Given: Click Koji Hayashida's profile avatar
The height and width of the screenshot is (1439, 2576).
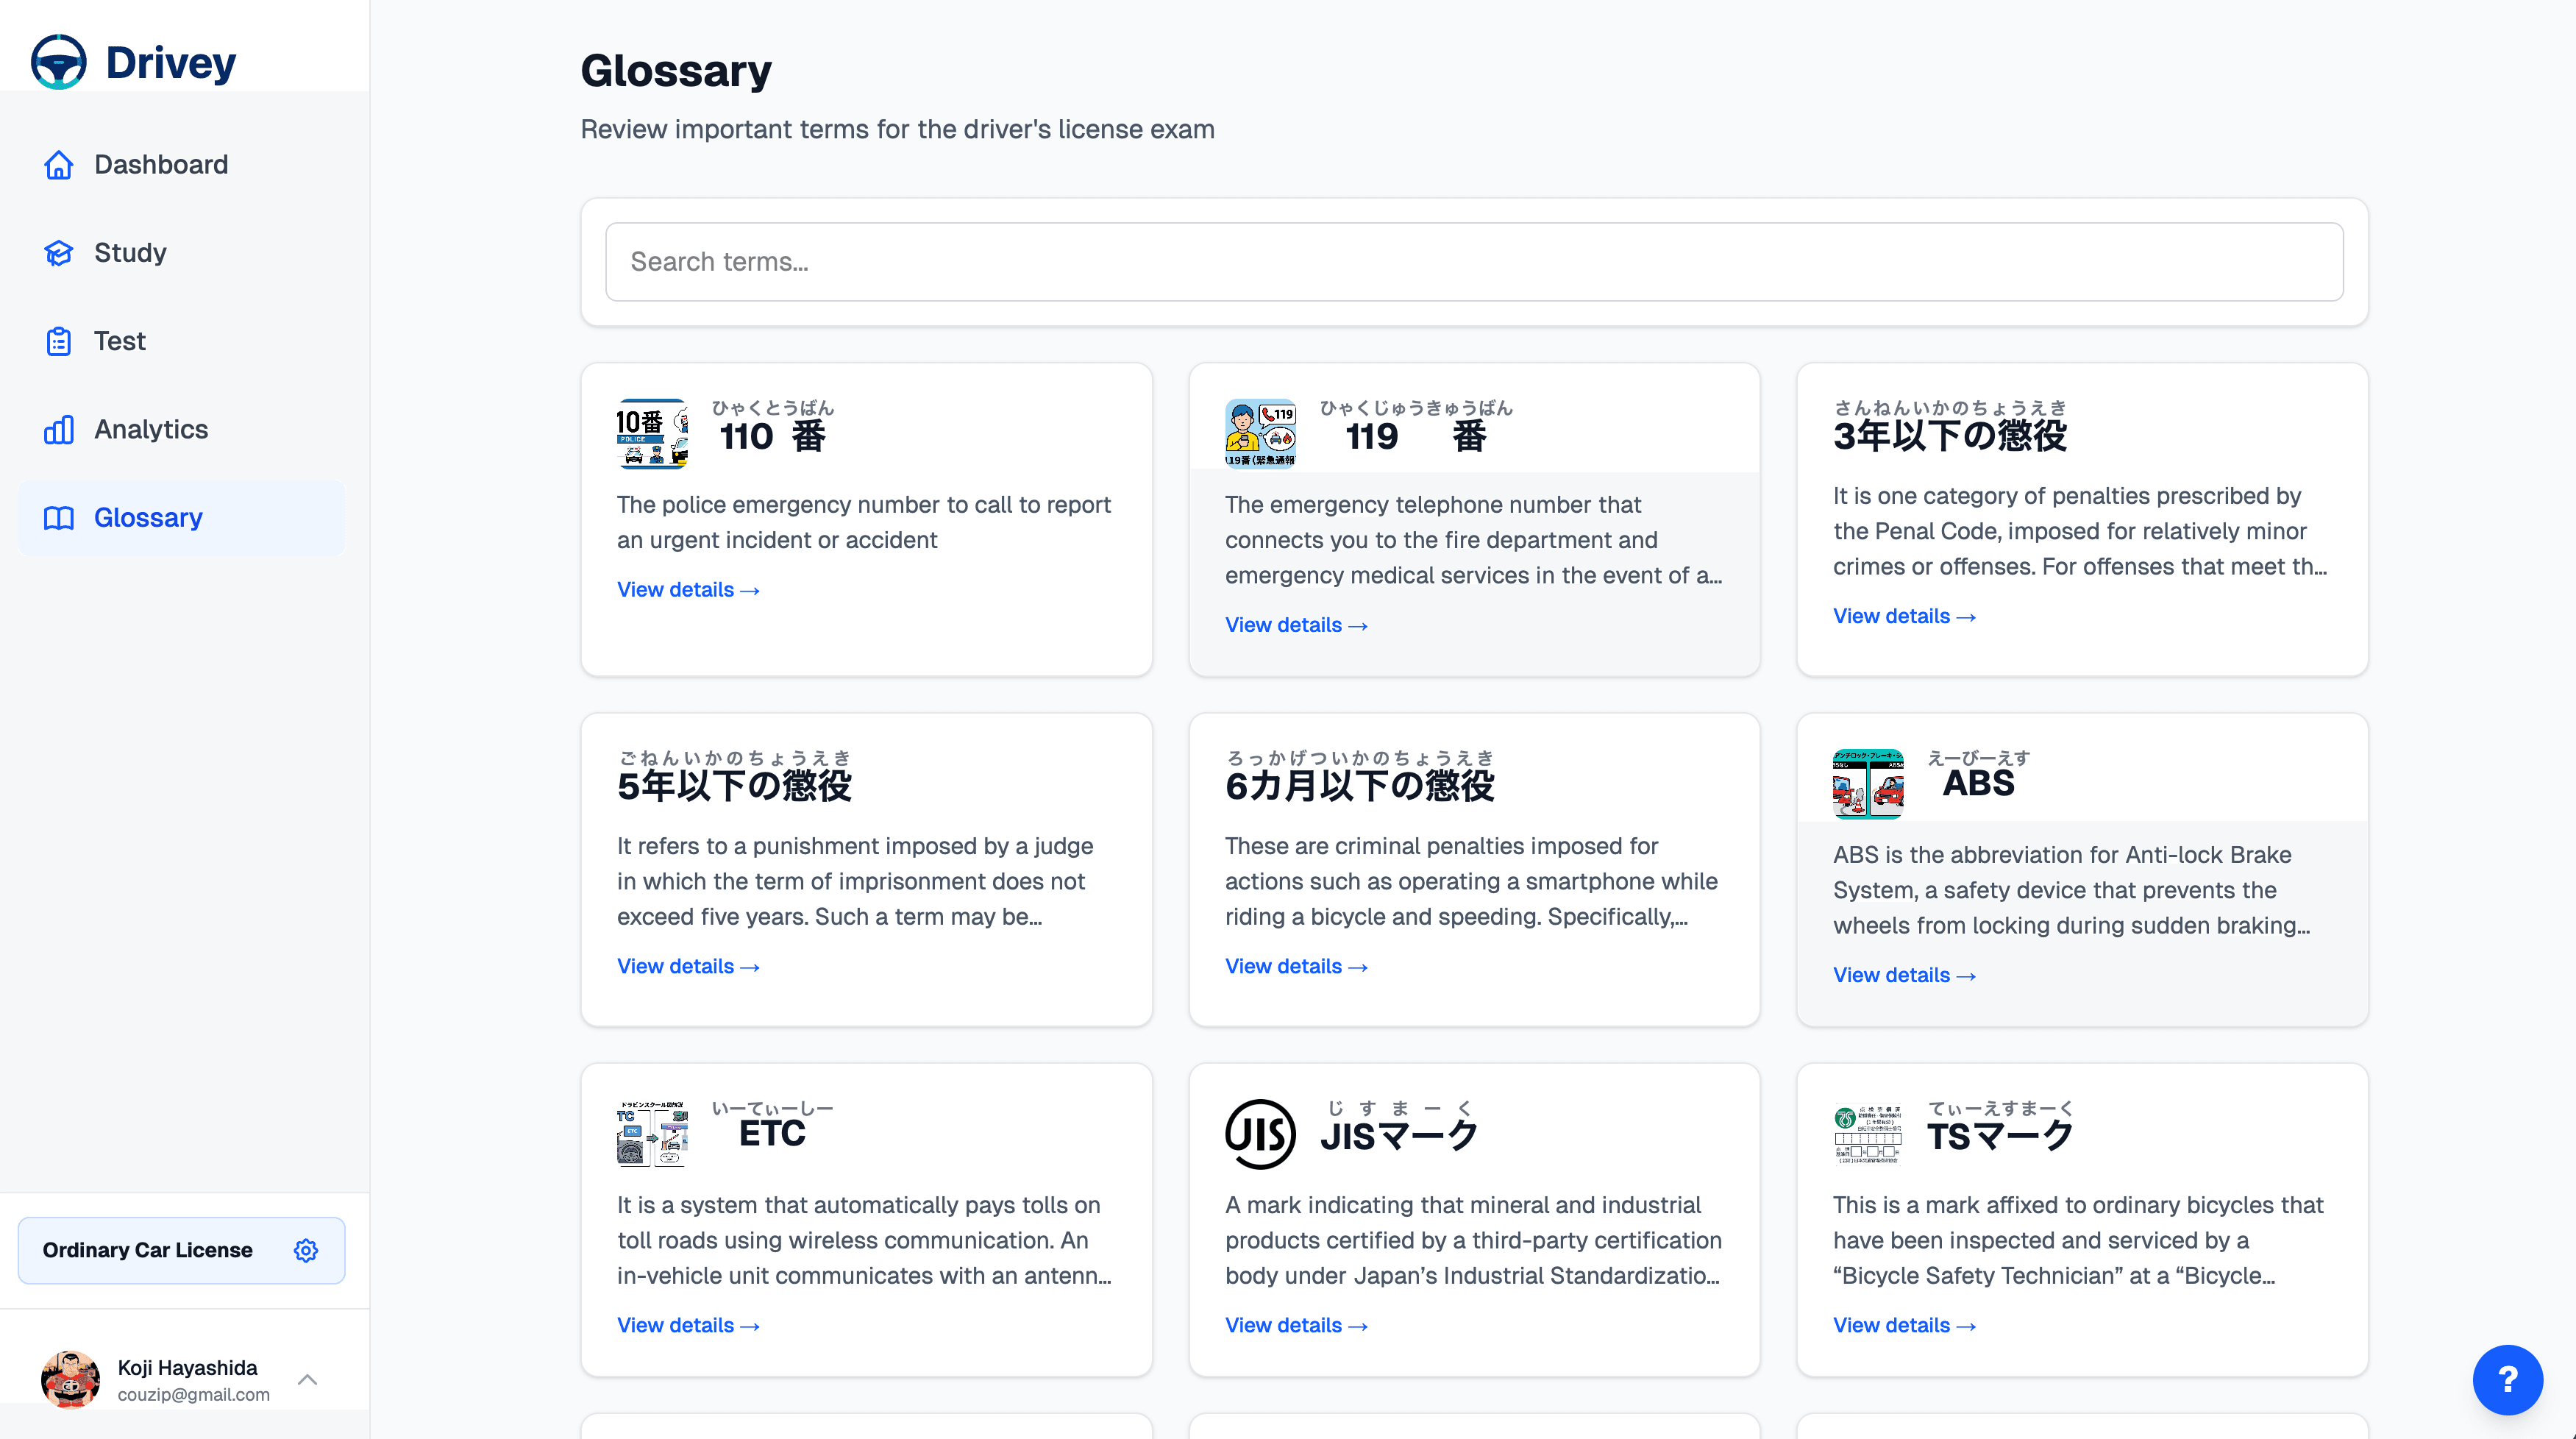Looking at the screenshot, I should pyautogui.click(x=70, y=1380).
